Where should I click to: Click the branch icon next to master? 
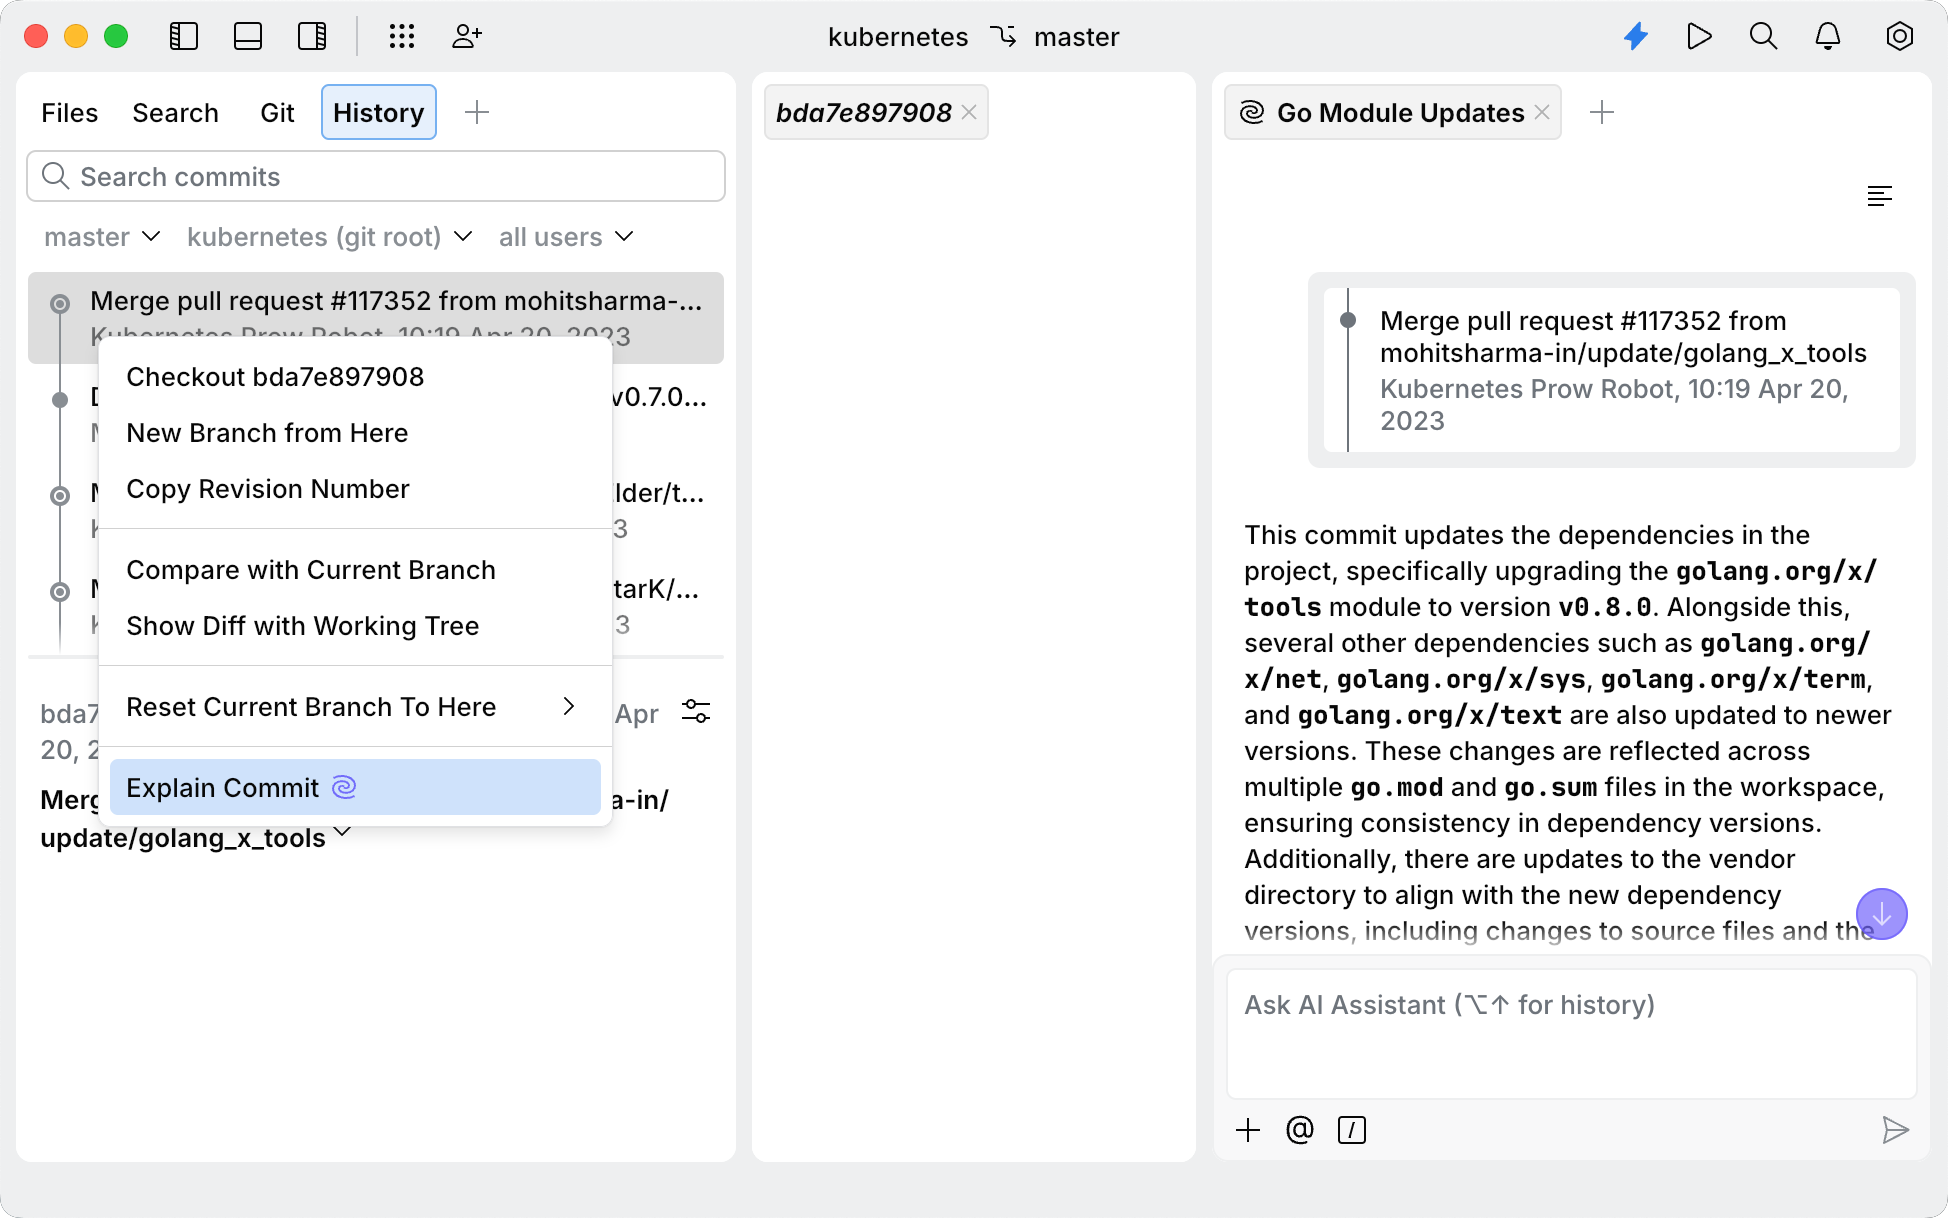coord(1003,37)
